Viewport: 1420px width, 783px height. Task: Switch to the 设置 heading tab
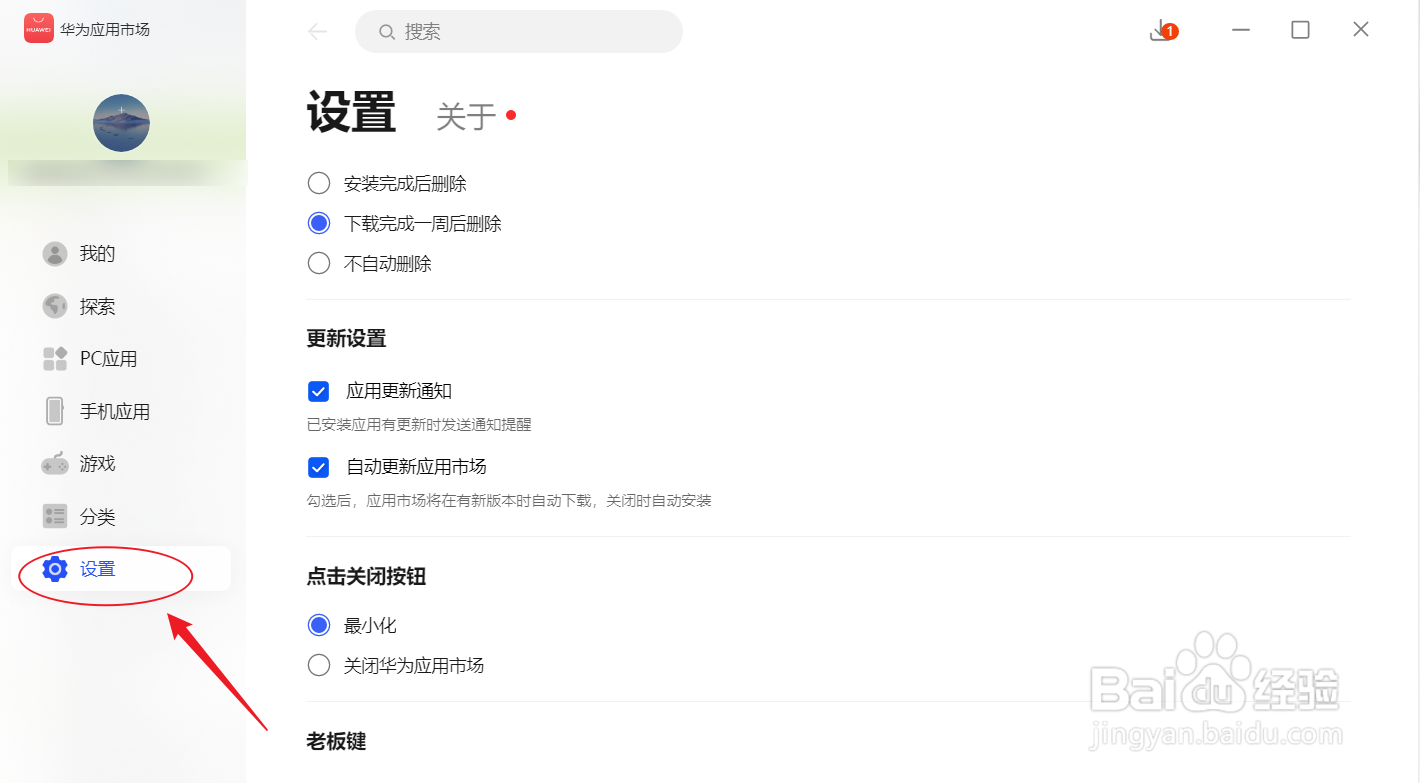(351, 112)
